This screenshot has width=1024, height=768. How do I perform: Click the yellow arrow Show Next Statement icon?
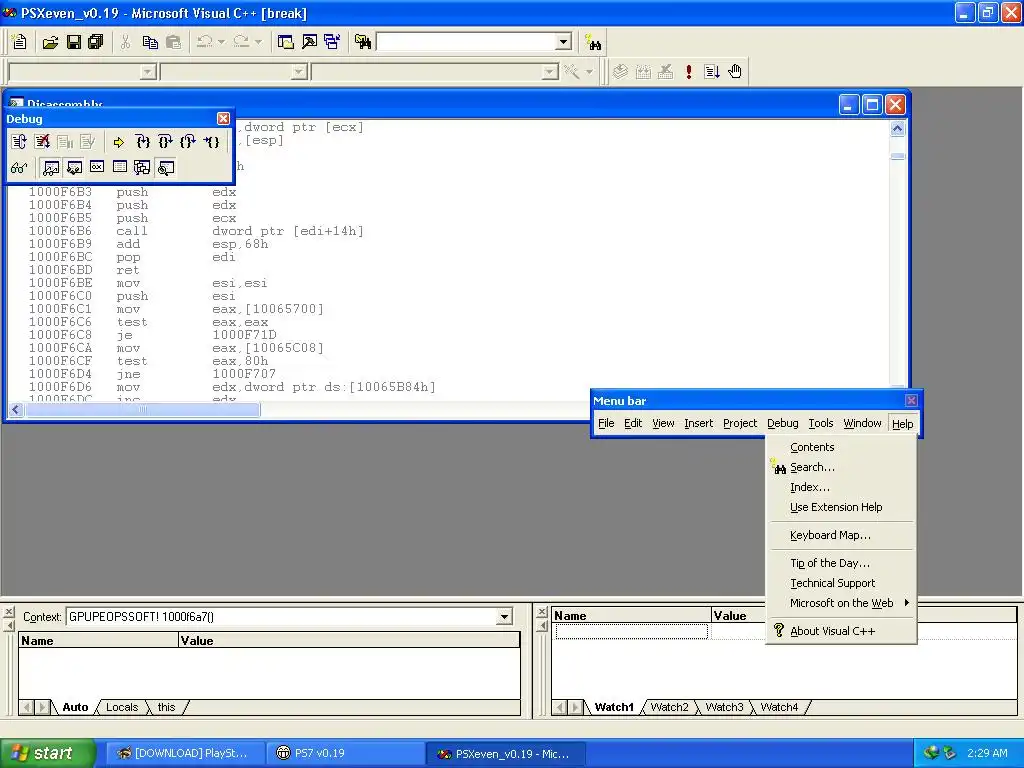point(119,142)
